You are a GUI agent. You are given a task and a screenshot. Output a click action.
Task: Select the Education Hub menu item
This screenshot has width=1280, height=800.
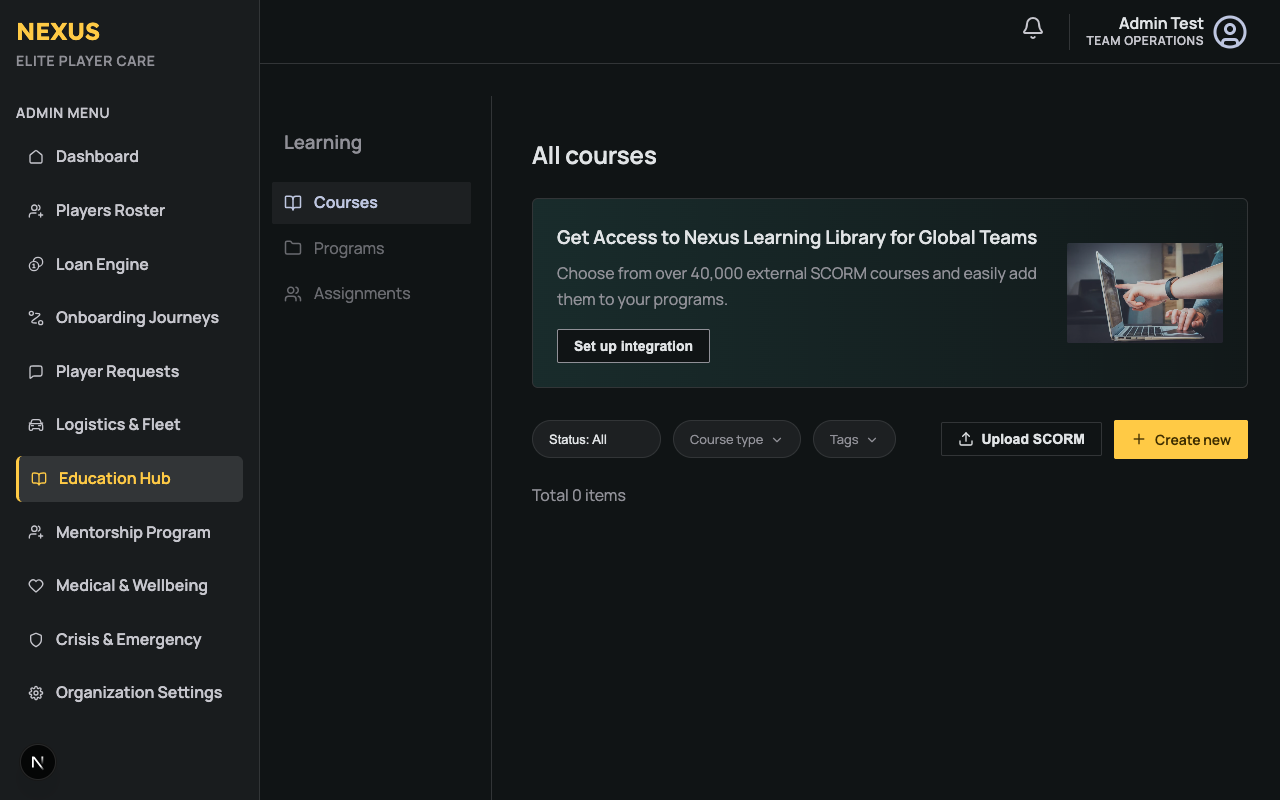129,479
